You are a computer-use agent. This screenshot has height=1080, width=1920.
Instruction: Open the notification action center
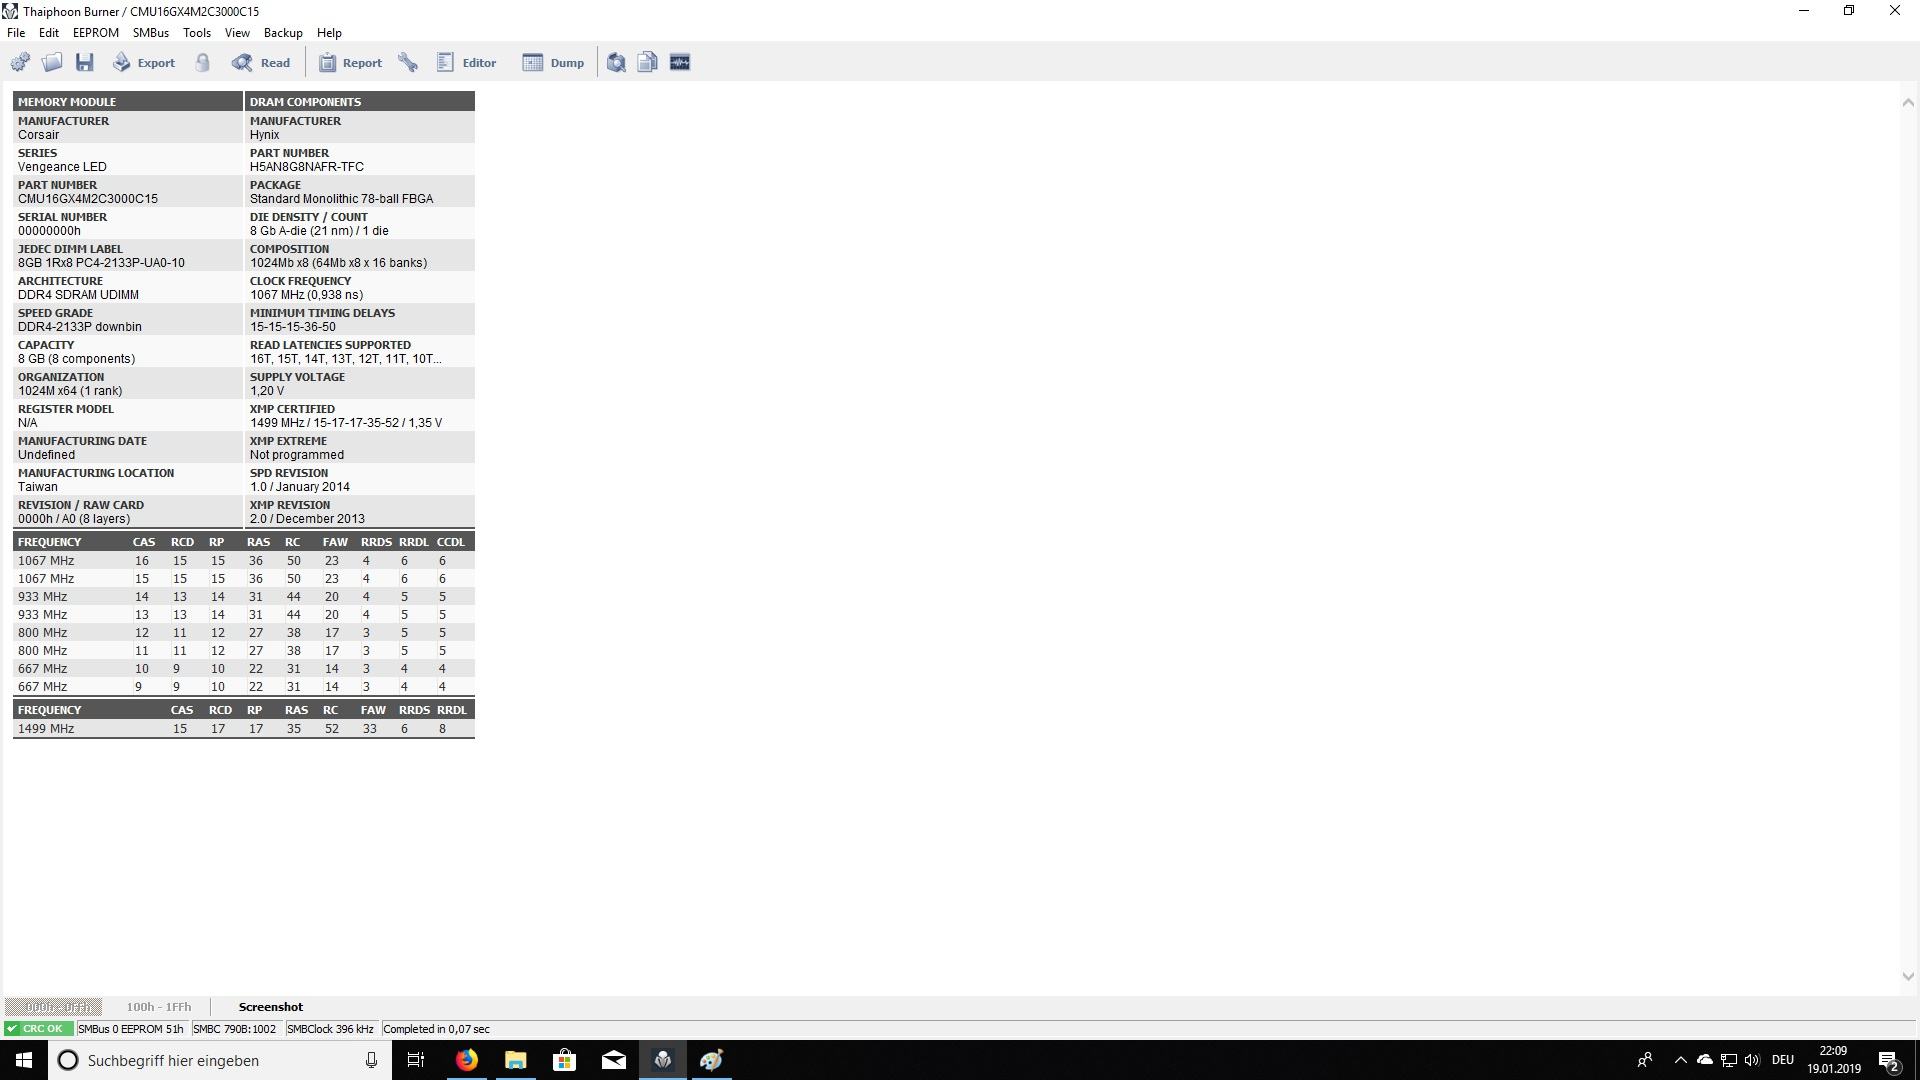[1889, 1060]
